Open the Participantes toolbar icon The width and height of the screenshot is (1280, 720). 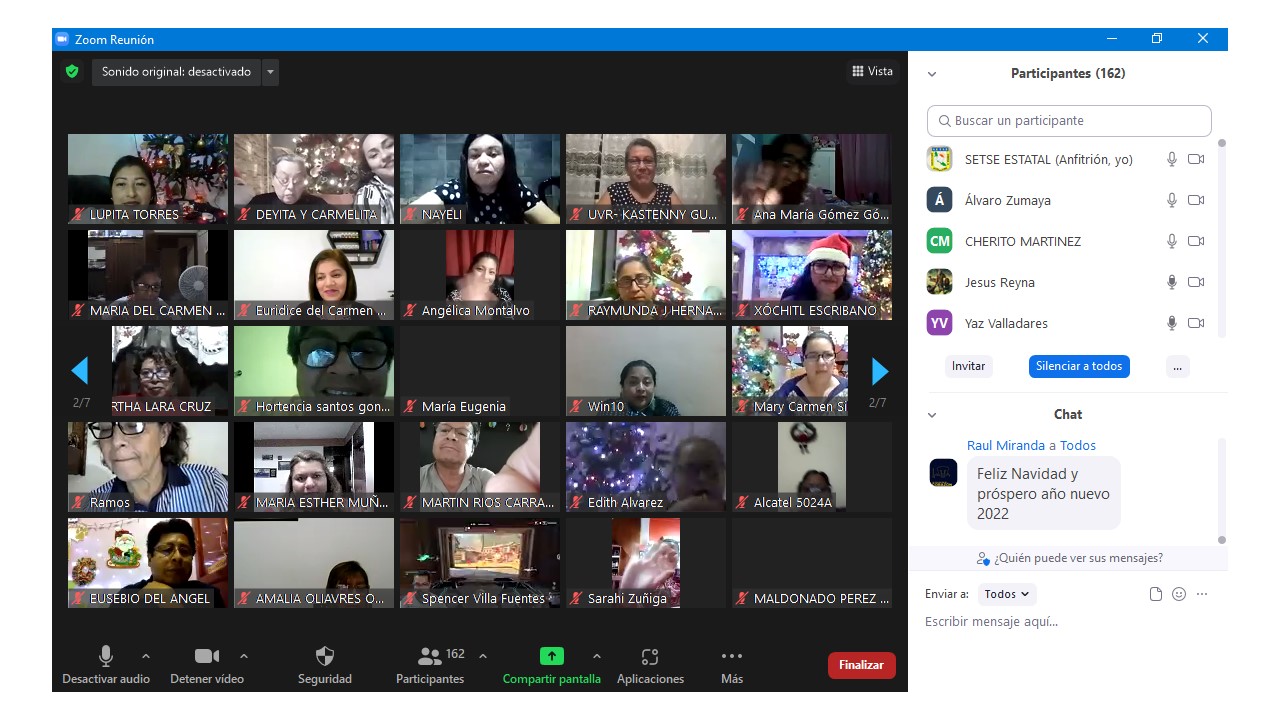[430, 665]
